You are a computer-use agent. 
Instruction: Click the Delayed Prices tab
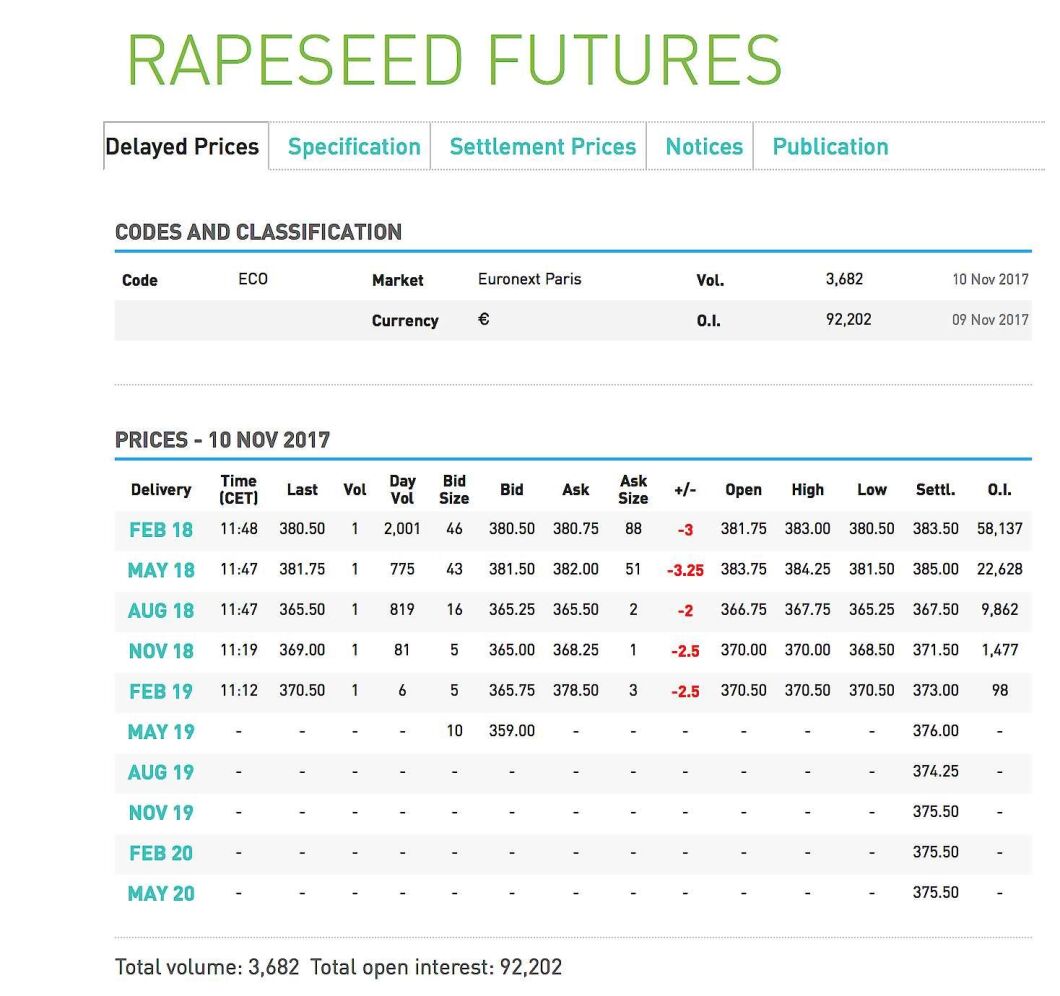[x=182, y=147]
